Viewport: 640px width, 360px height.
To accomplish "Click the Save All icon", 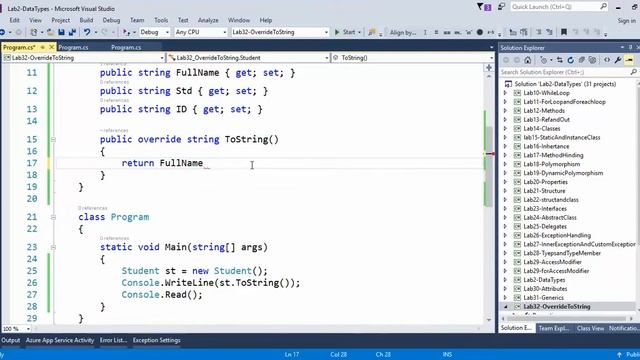I will 72,32.
